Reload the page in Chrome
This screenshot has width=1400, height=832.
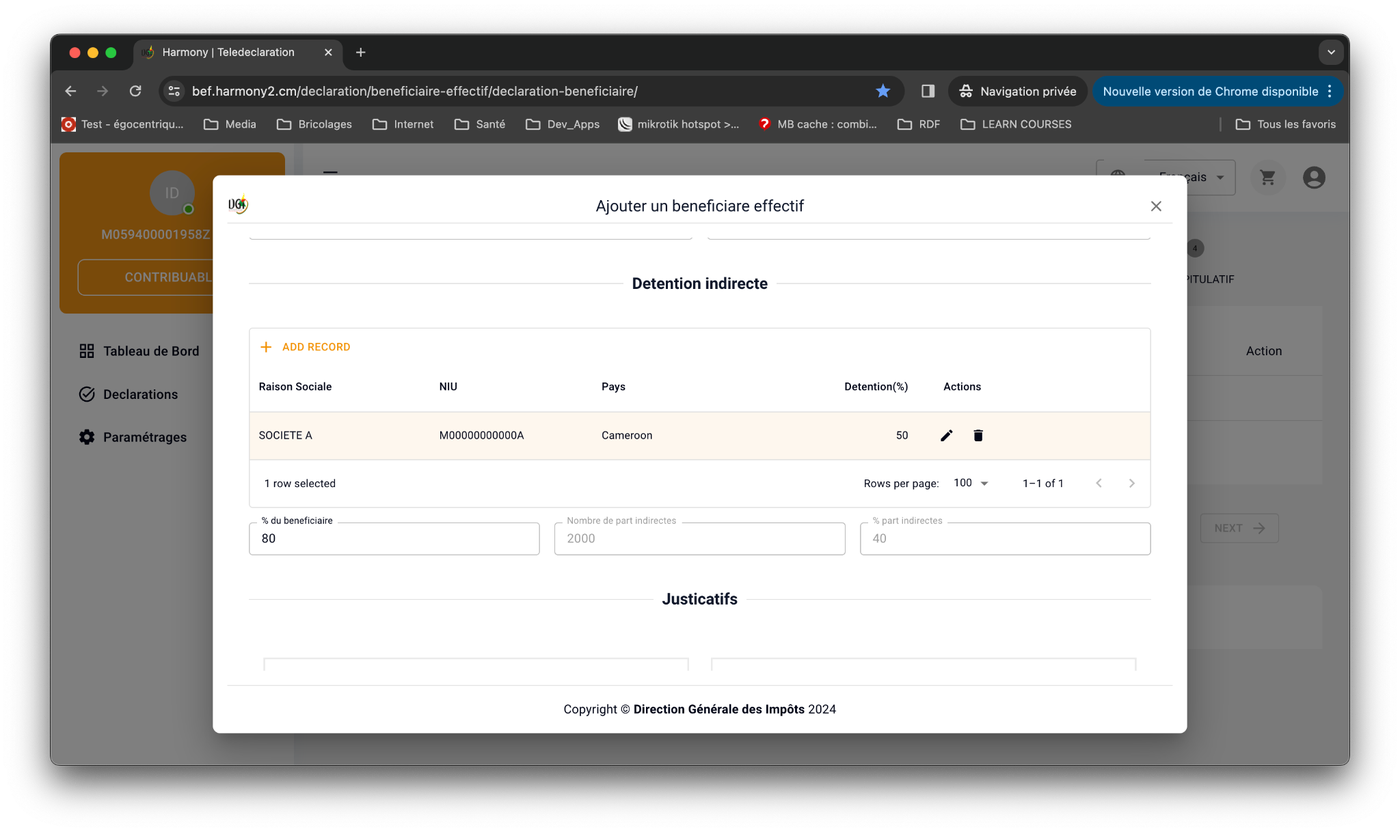135,91
